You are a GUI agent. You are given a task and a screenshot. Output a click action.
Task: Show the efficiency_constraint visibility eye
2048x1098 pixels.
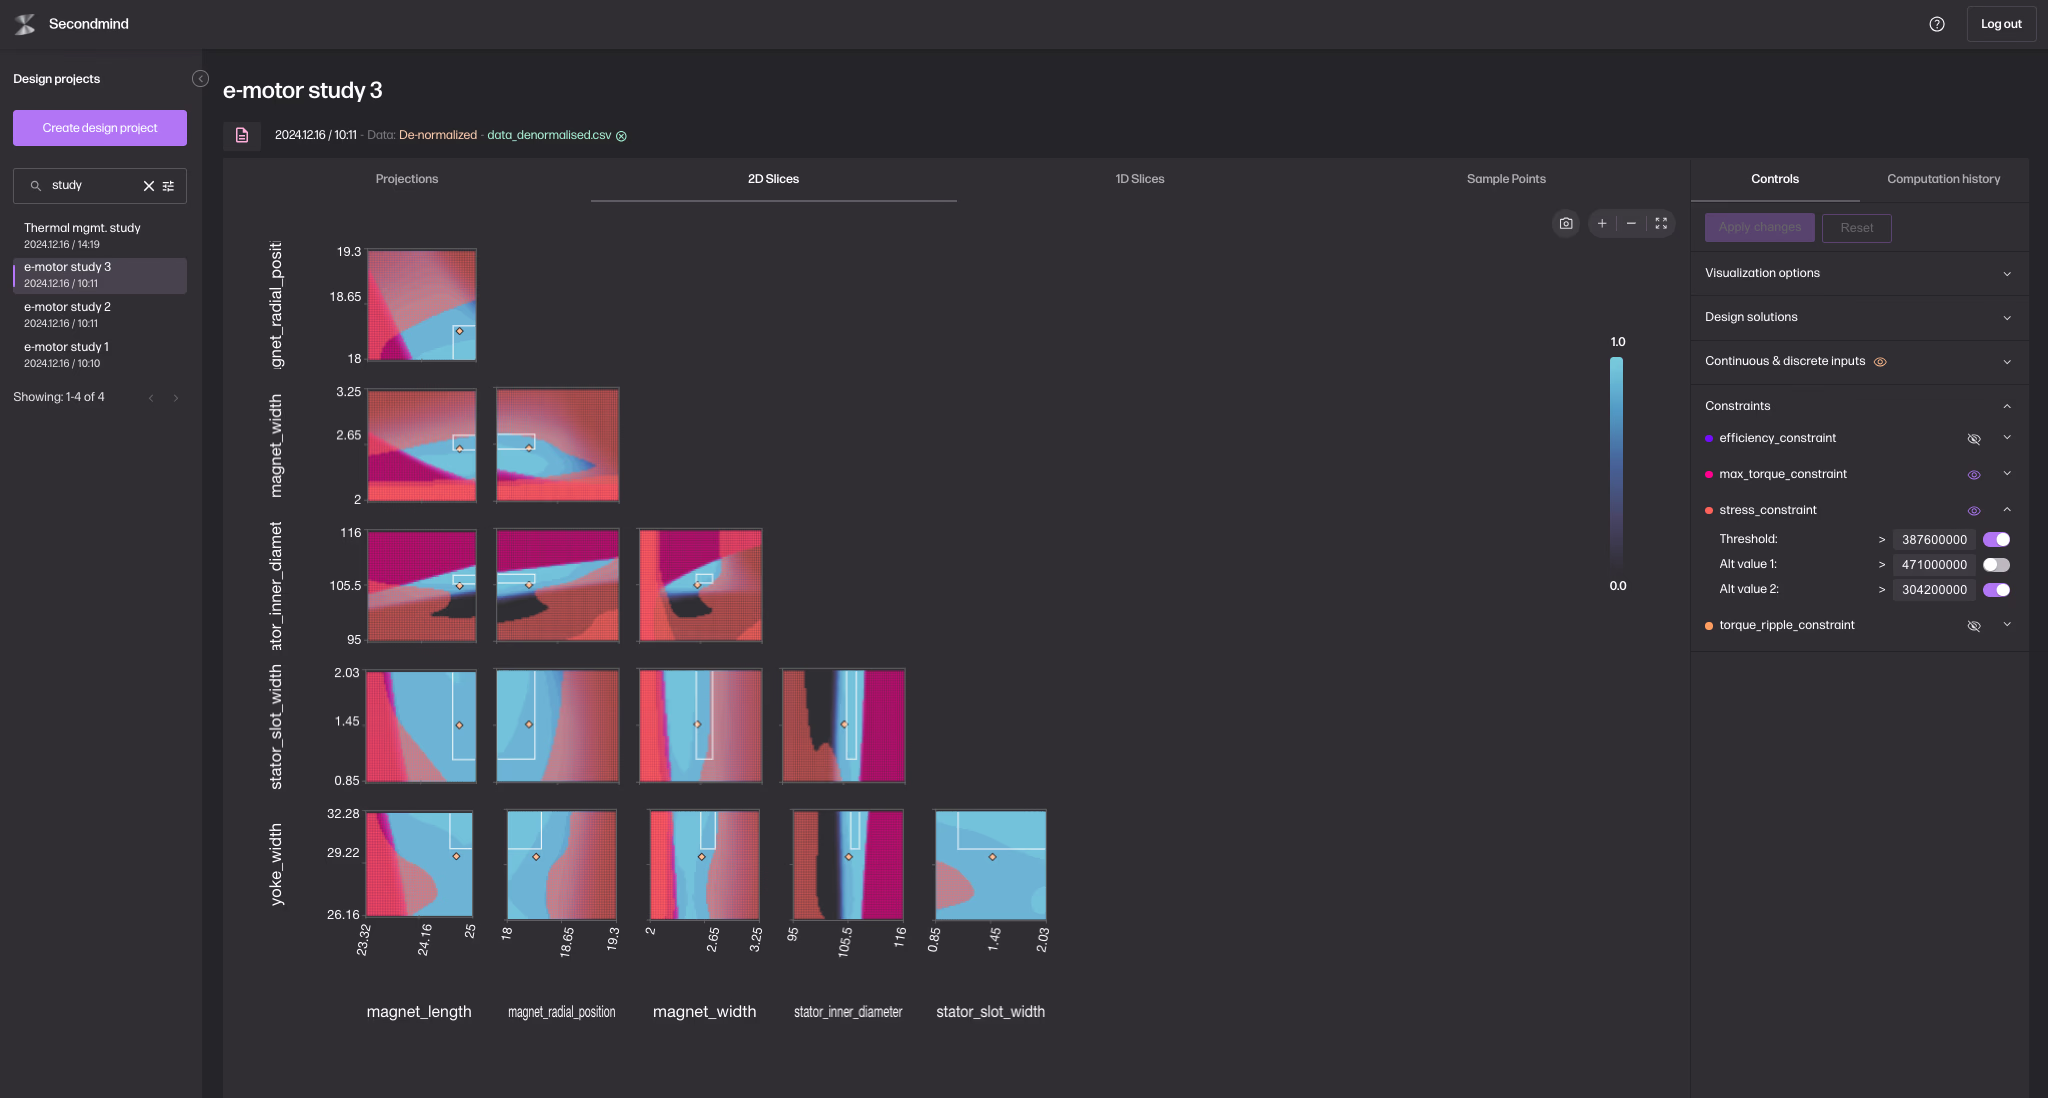coord(1974,439)
